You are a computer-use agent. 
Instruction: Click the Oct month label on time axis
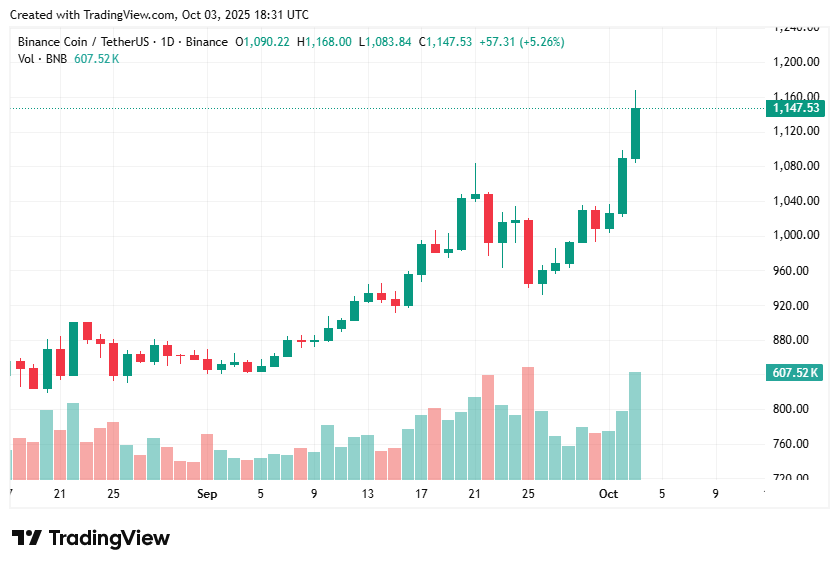[x=608, y=494]
